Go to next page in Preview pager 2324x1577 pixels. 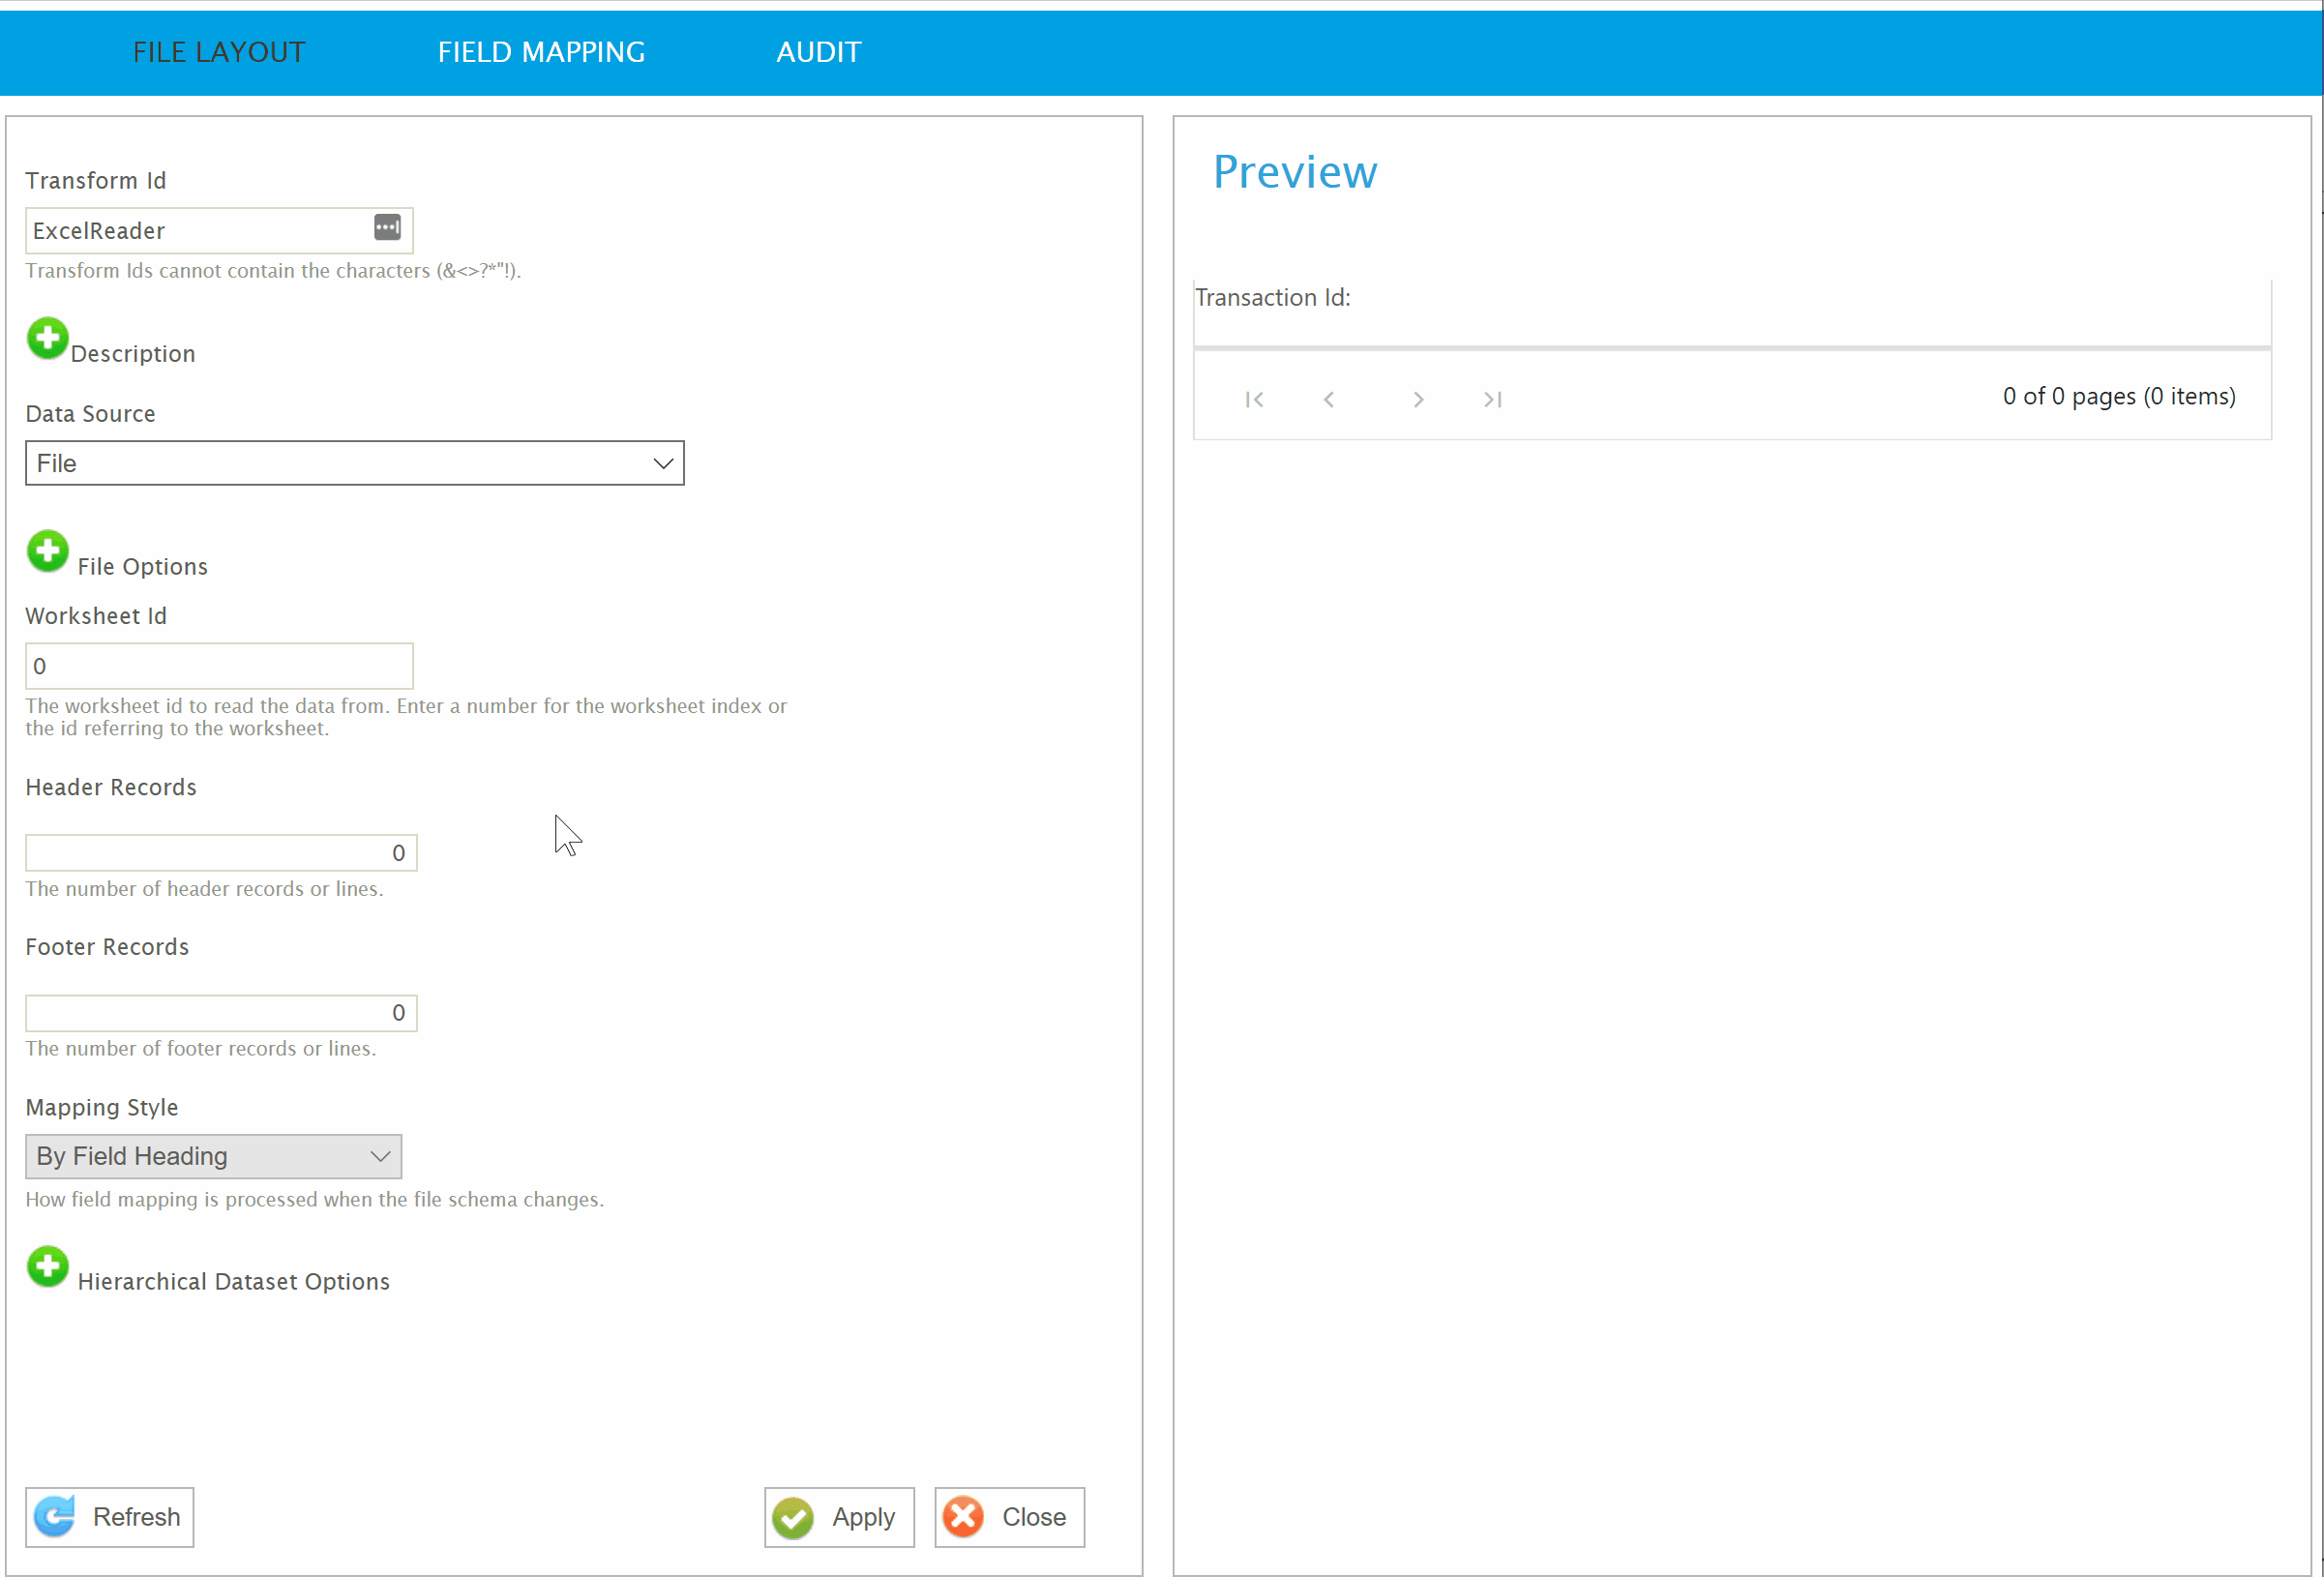click(1418, 400)
